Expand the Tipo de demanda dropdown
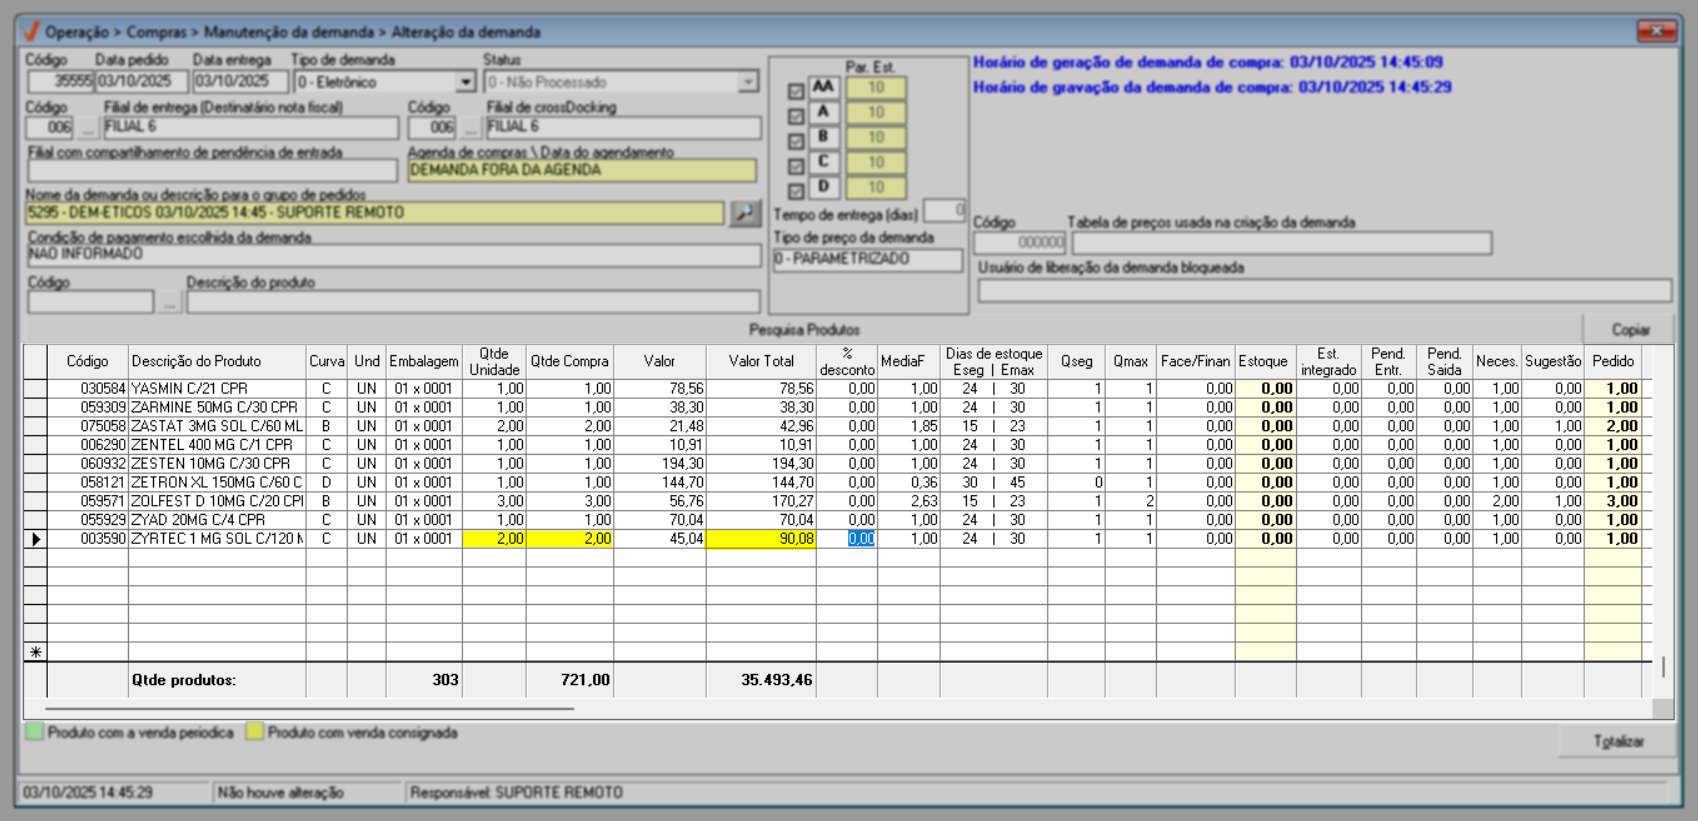The height and width of the screenshot is (821, 1698). [465, 82]
